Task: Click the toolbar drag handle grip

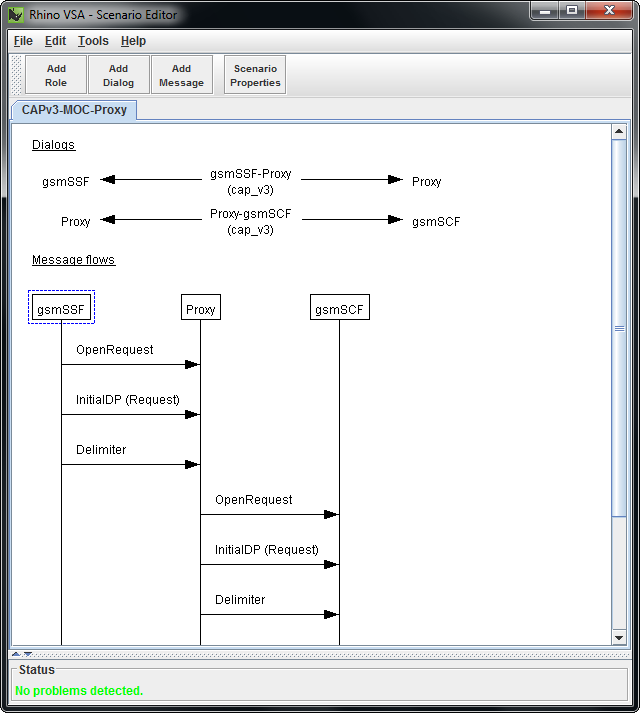Action: (17, 76)
